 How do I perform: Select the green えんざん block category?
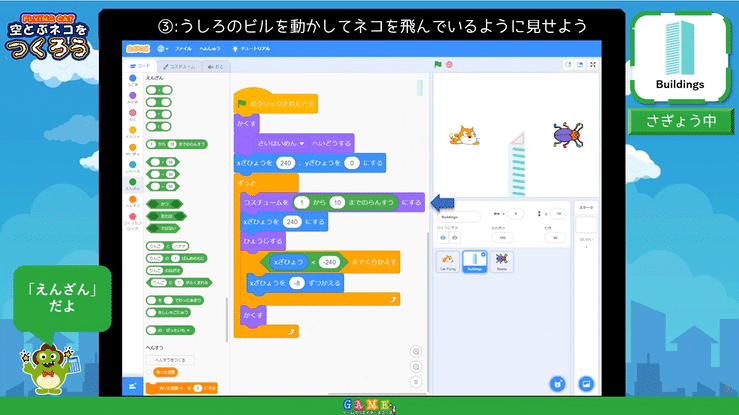[133, 184]
